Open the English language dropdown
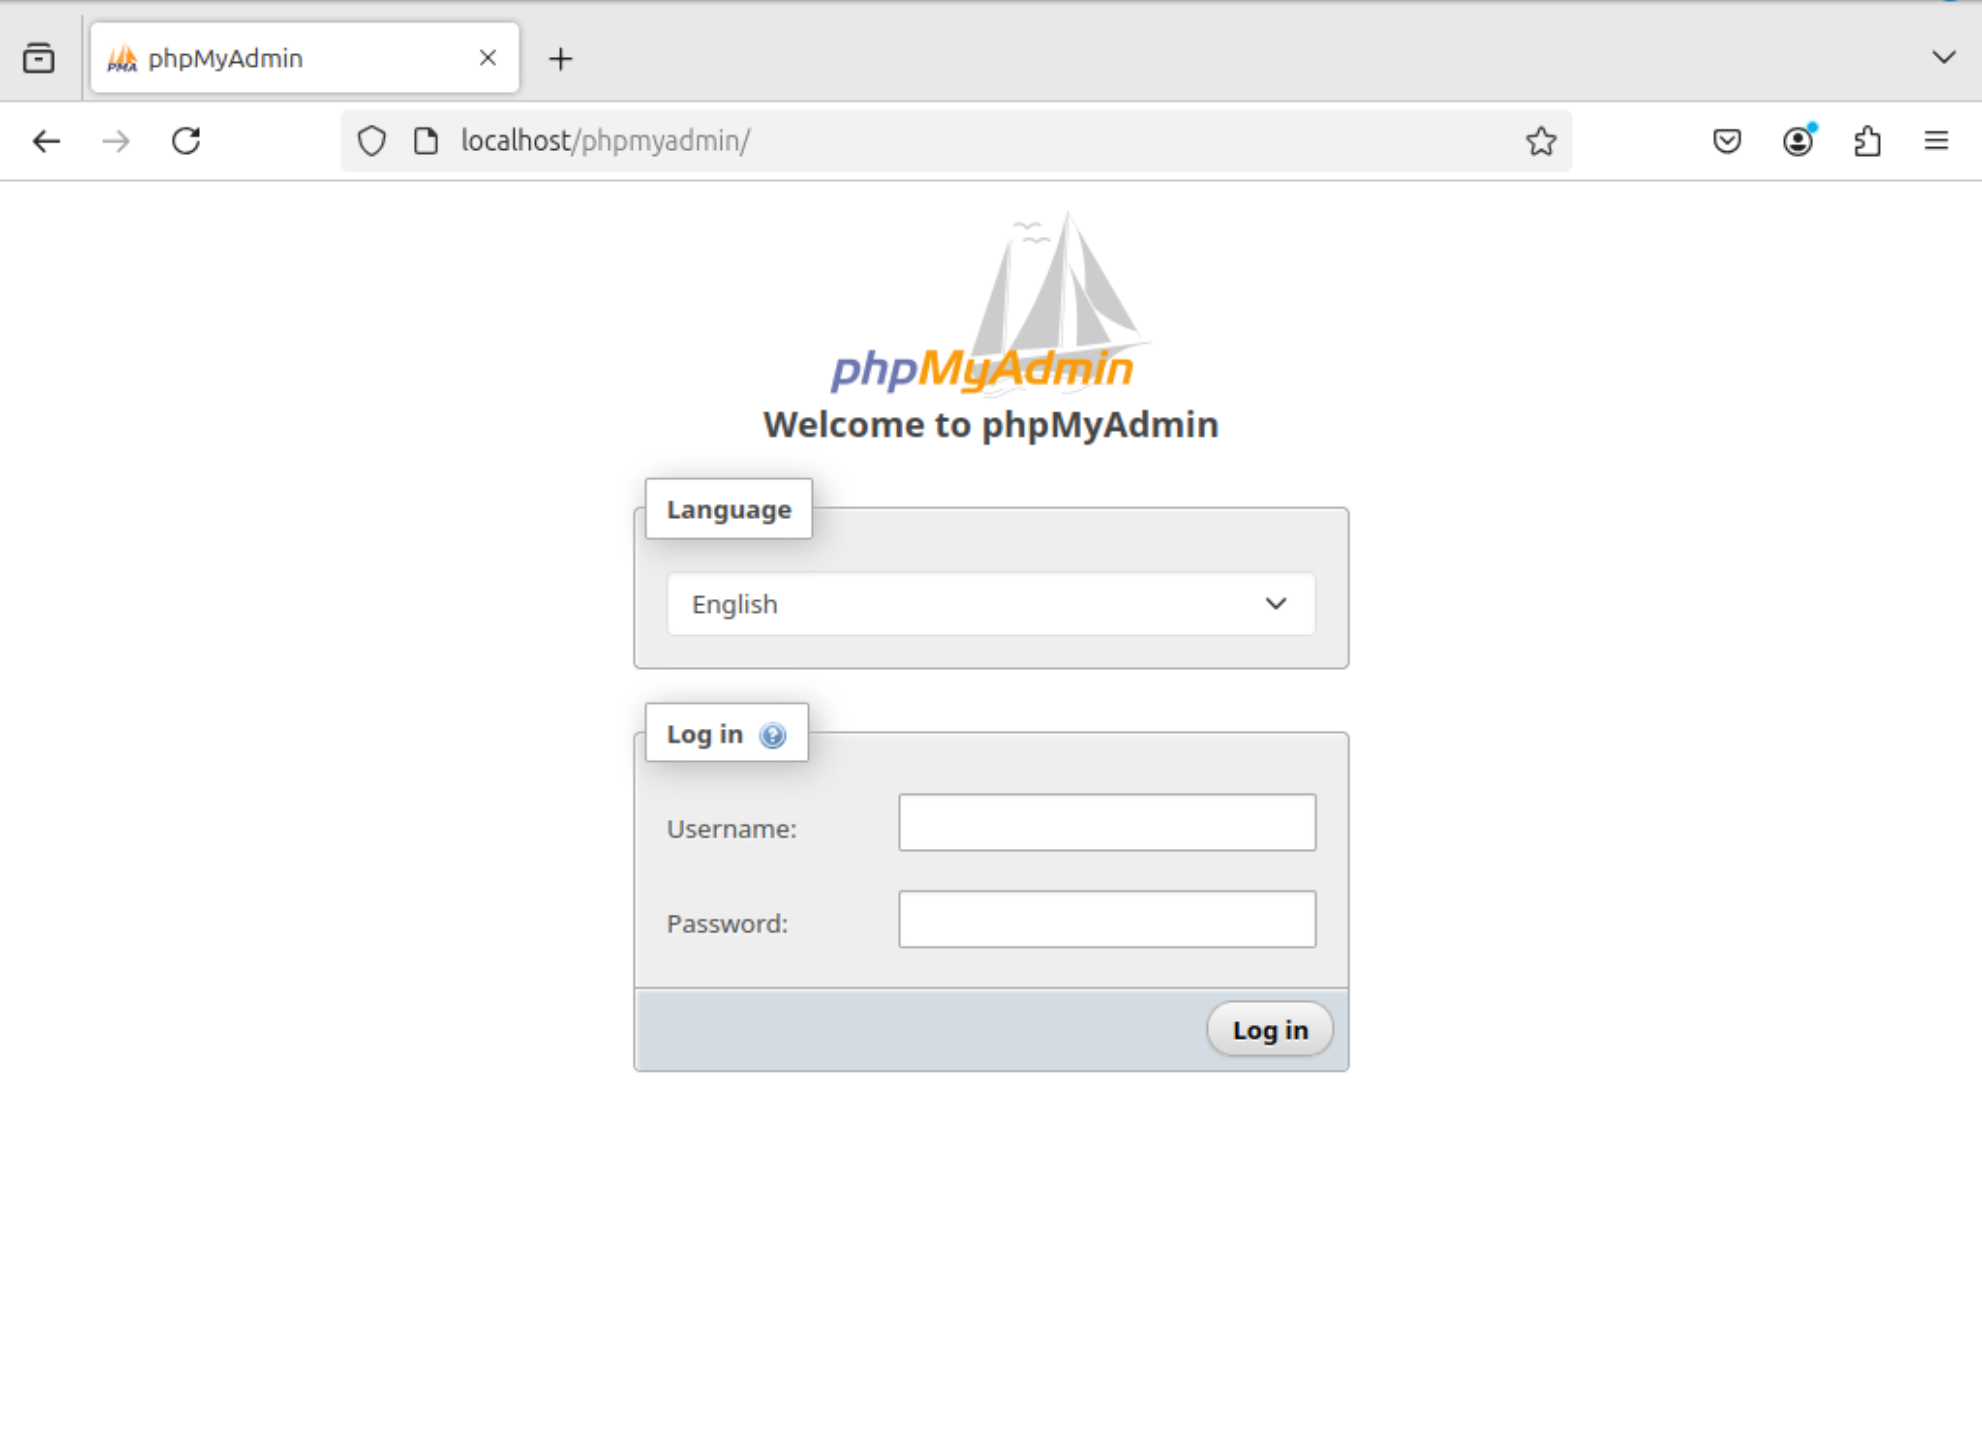This screenshot has width=1982, height=1430. (x=990, y=604)
